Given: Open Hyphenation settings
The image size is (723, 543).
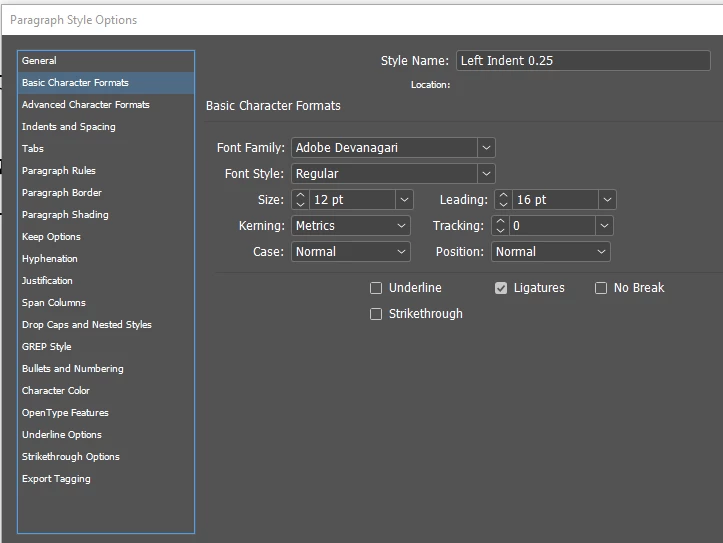Looking at the screenshot, I should point(106,259).
